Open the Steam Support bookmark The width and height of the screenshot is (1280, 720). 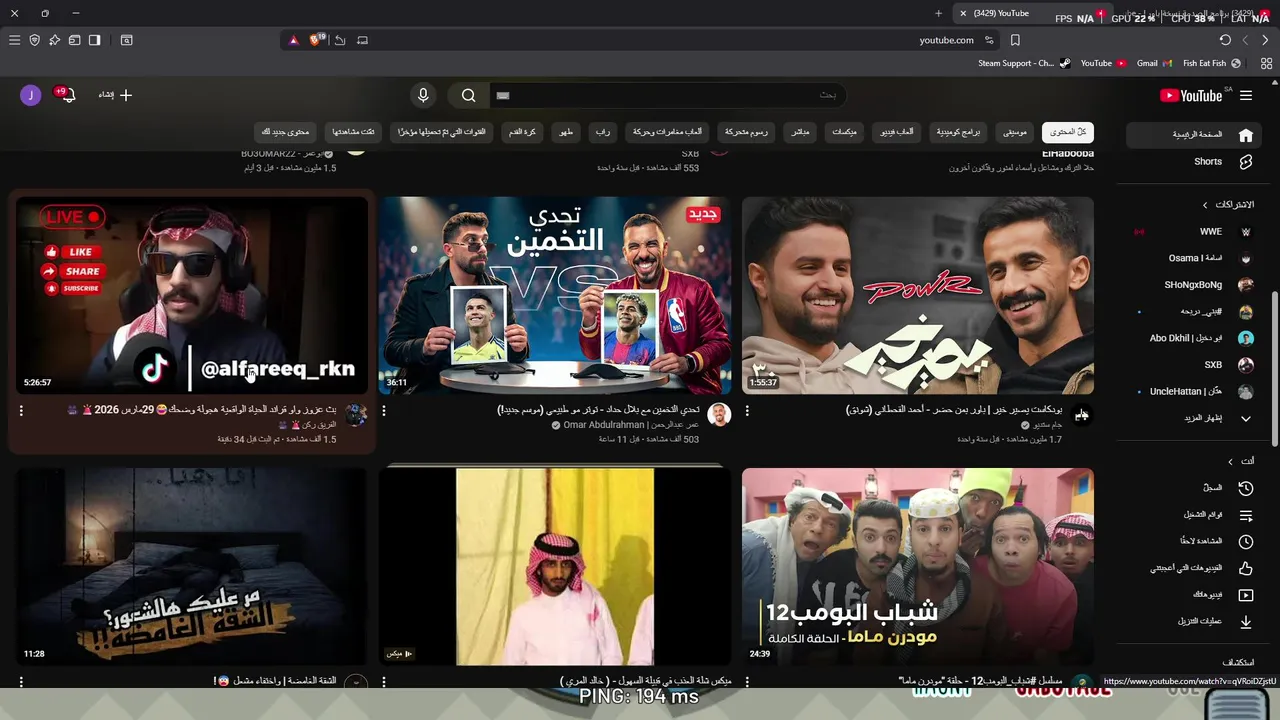pyautogui.click(x=1024, y=63)
